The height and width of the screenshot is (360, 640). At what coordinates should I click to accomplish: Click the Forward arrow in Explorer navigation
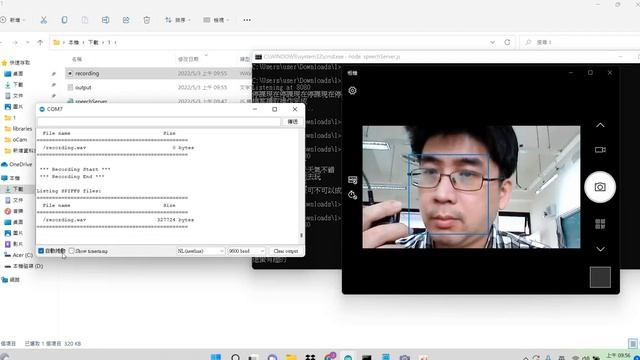point(15,42)
